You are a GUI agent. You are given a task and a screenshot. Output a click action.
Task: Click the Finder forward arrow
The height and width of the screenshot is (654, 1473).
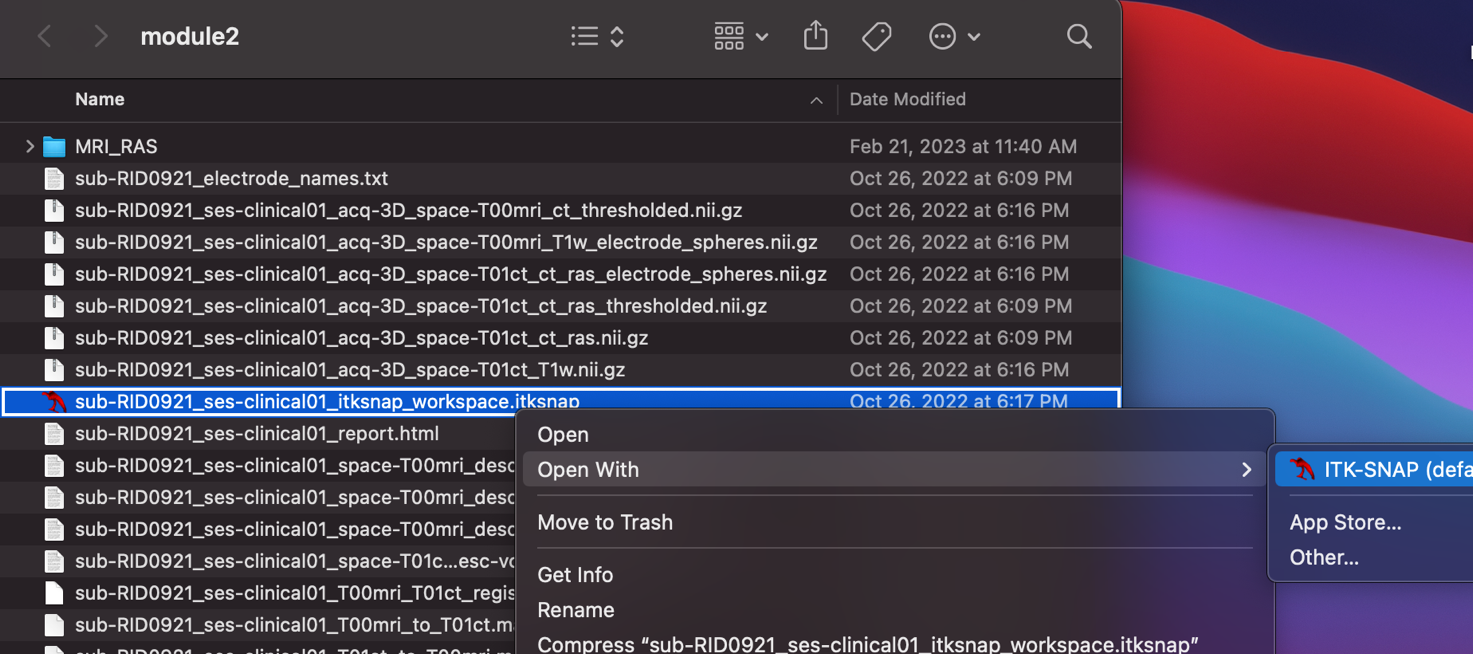pyautogui.click(x=100, y=37)
